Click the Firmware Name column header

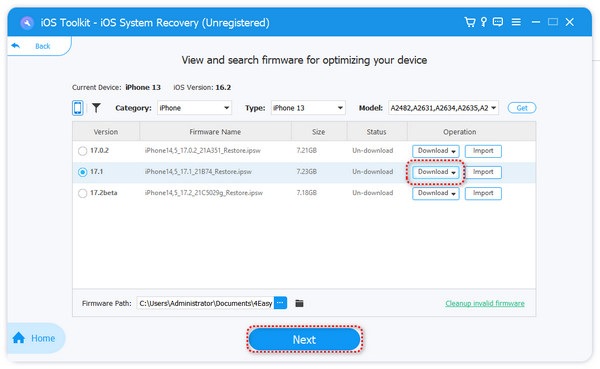215,132
